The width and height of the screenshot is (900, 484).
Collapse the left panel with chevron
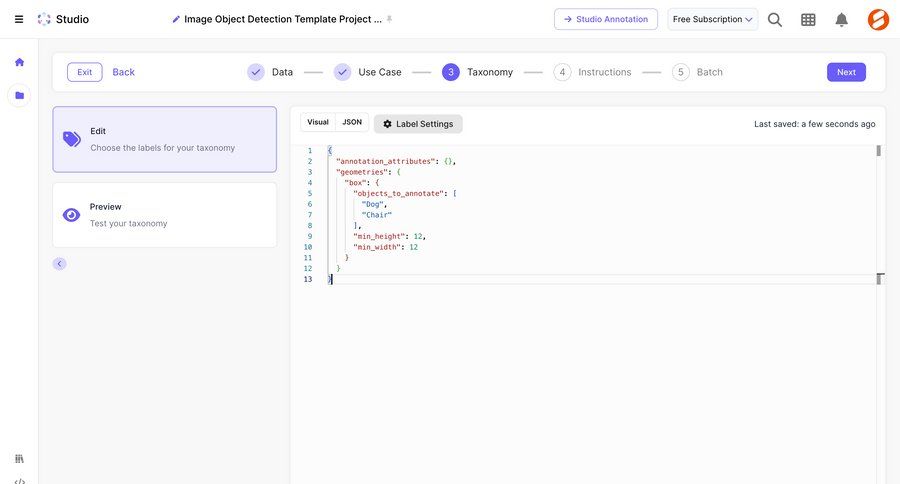59,264
